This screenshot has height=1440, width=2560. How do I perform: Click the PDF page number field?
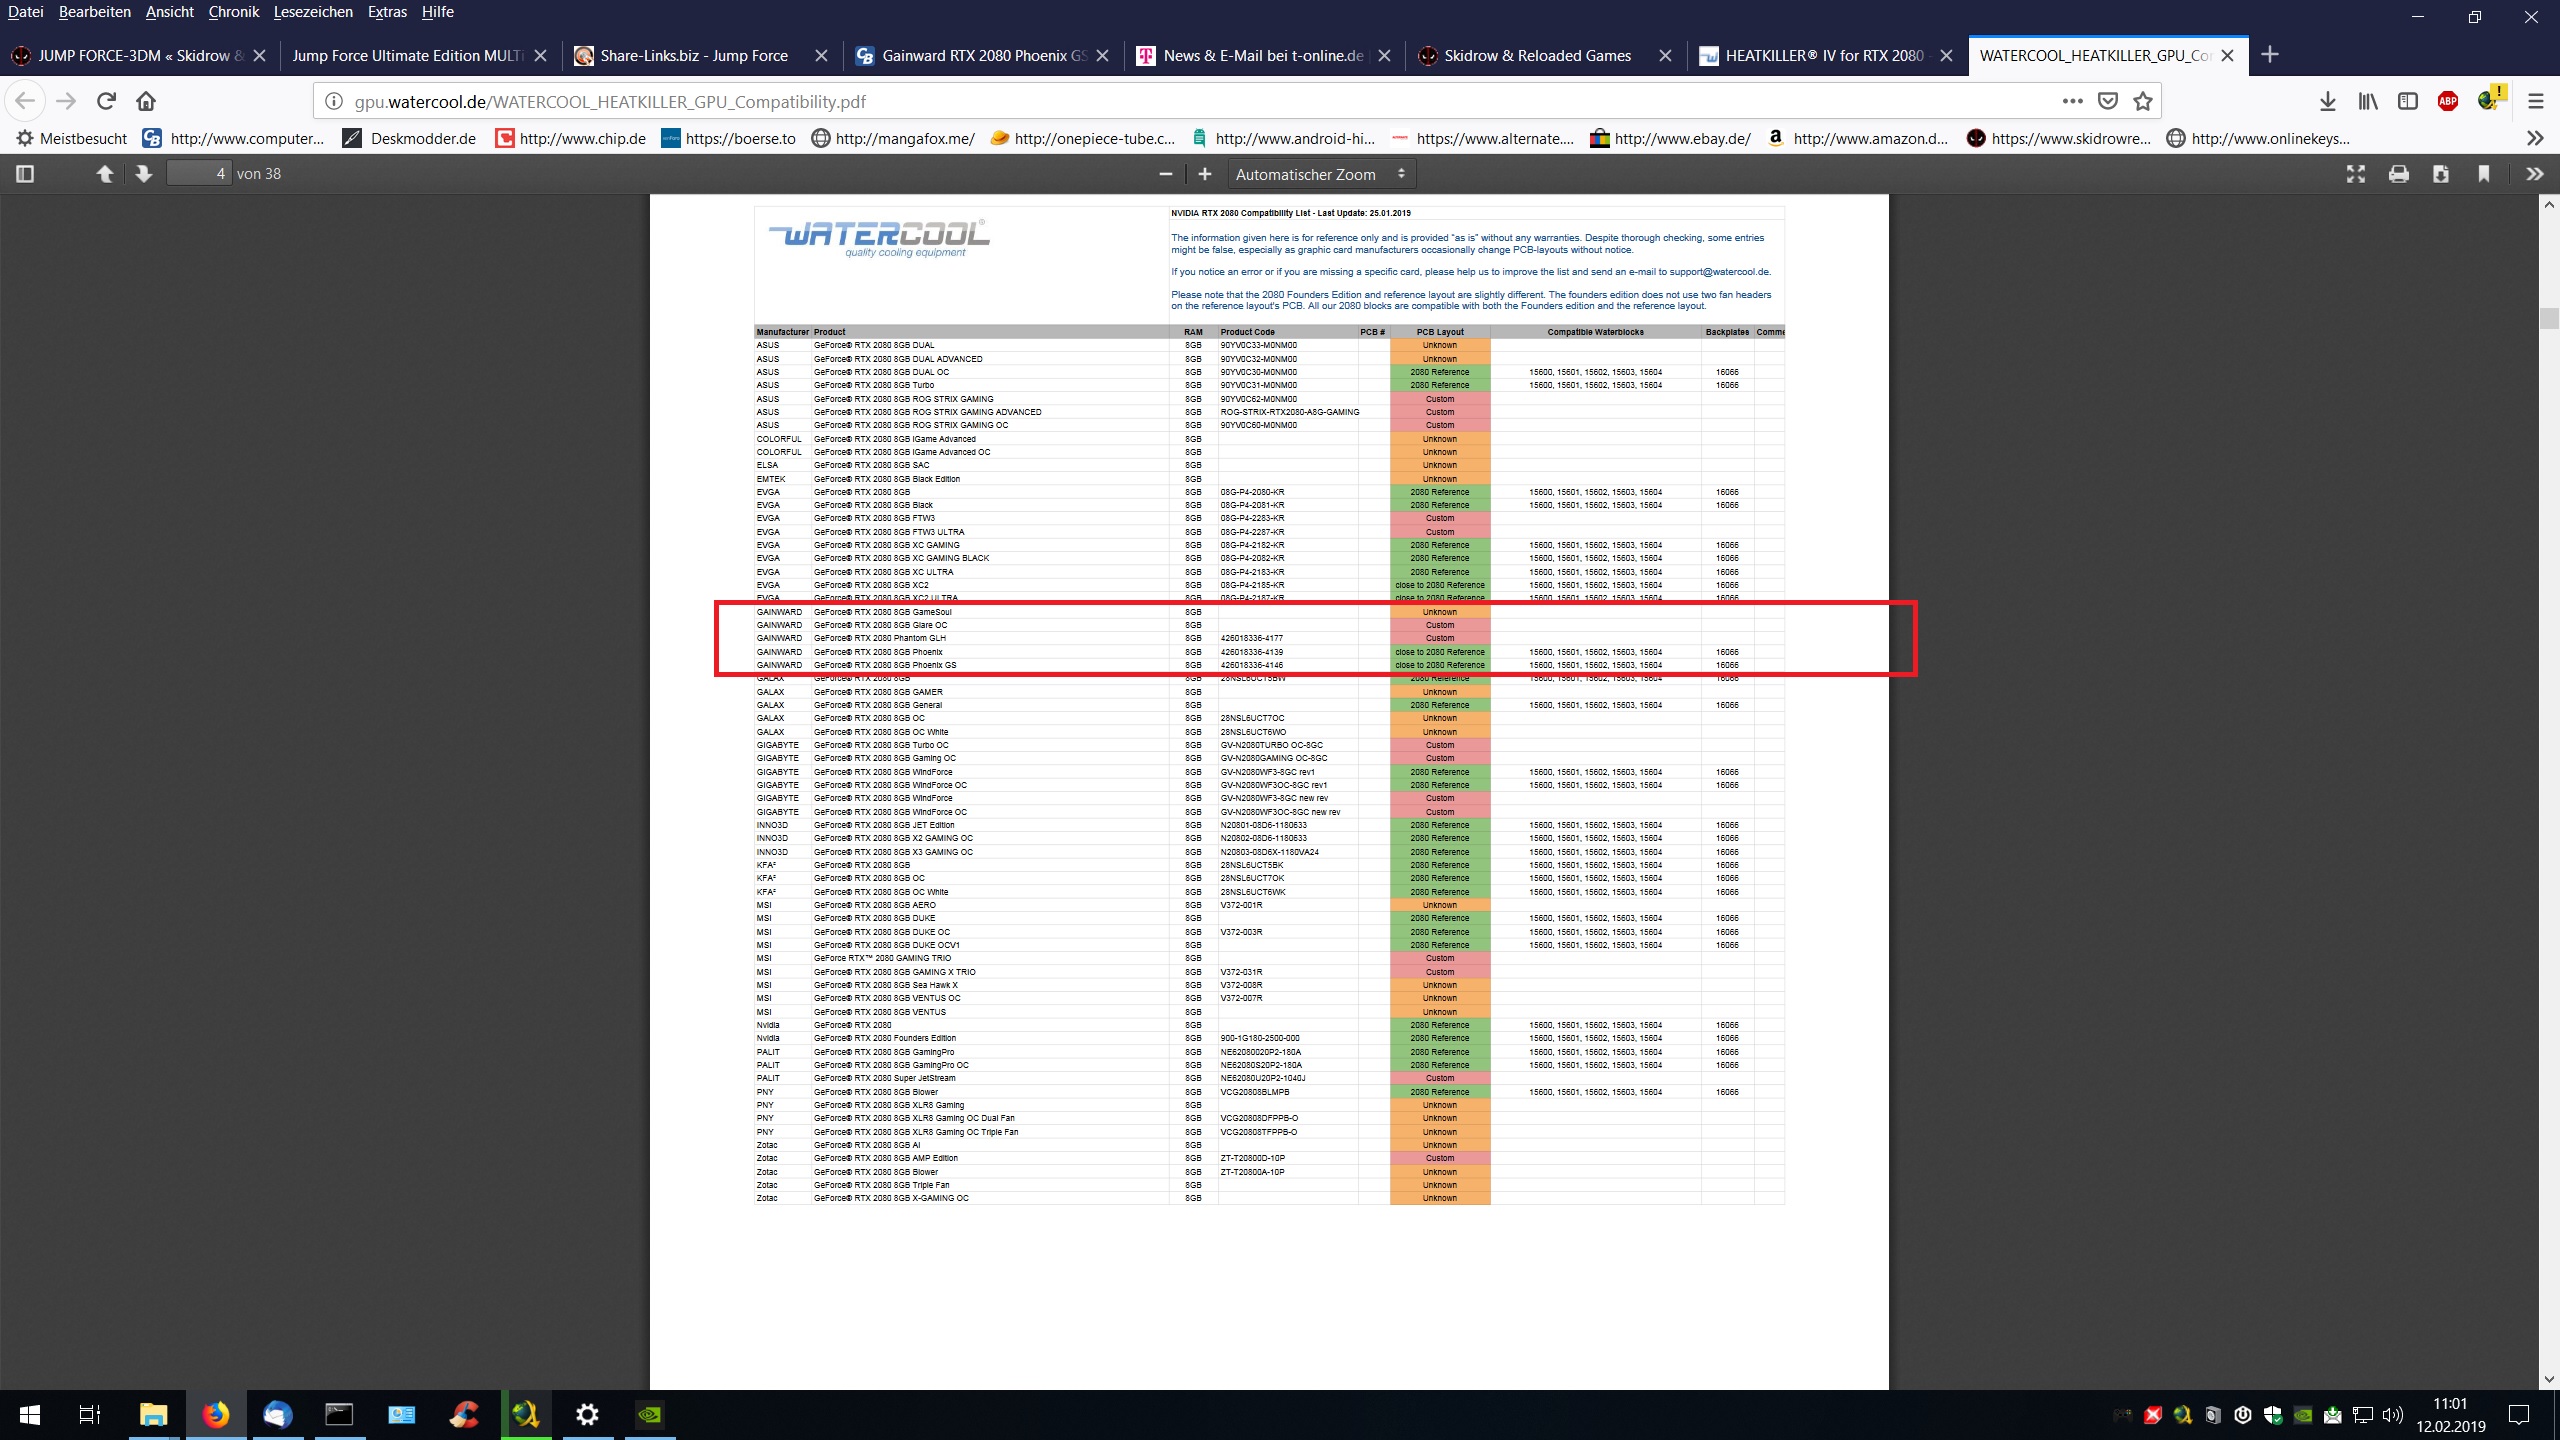click(x=199, y=174)
